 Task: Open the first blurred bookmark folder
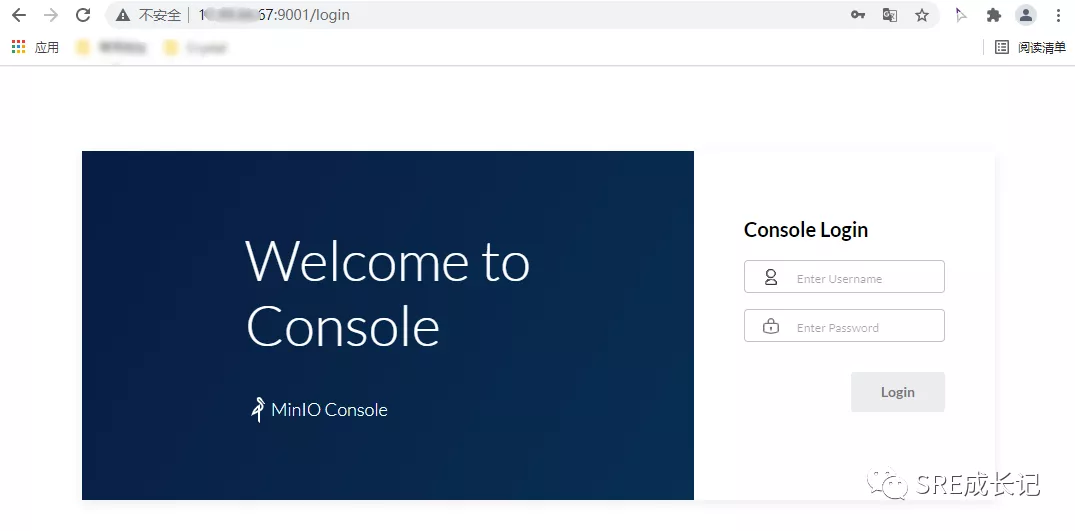pos(112,47)
